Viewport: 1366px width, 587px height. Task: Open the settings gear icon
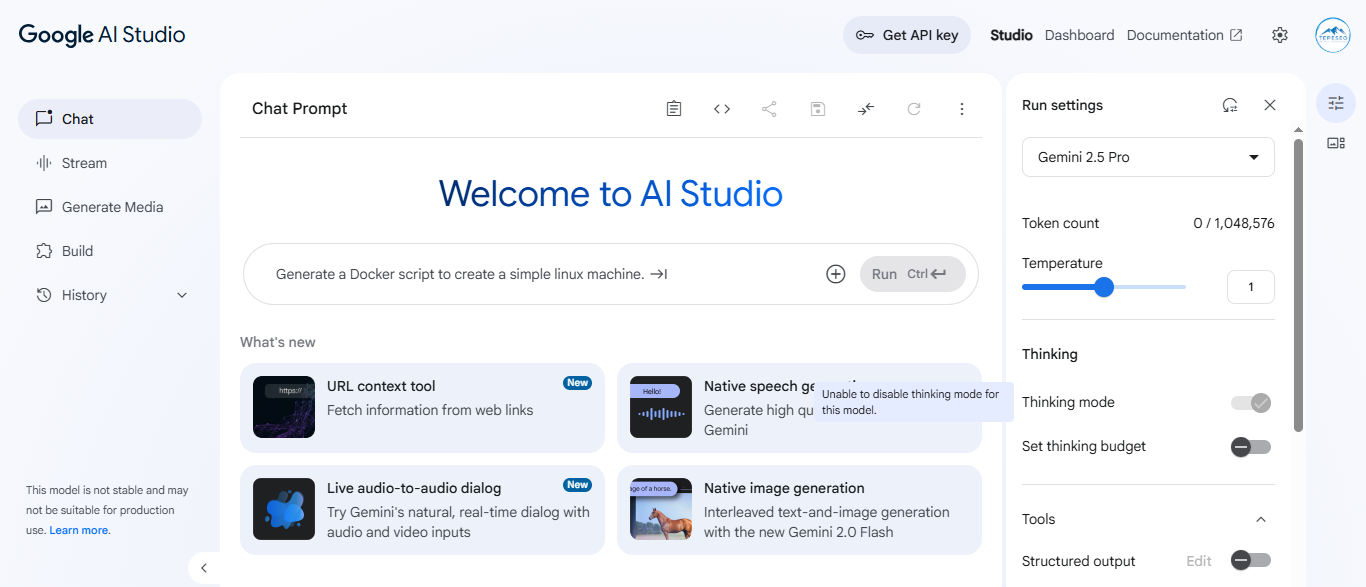1280,35
